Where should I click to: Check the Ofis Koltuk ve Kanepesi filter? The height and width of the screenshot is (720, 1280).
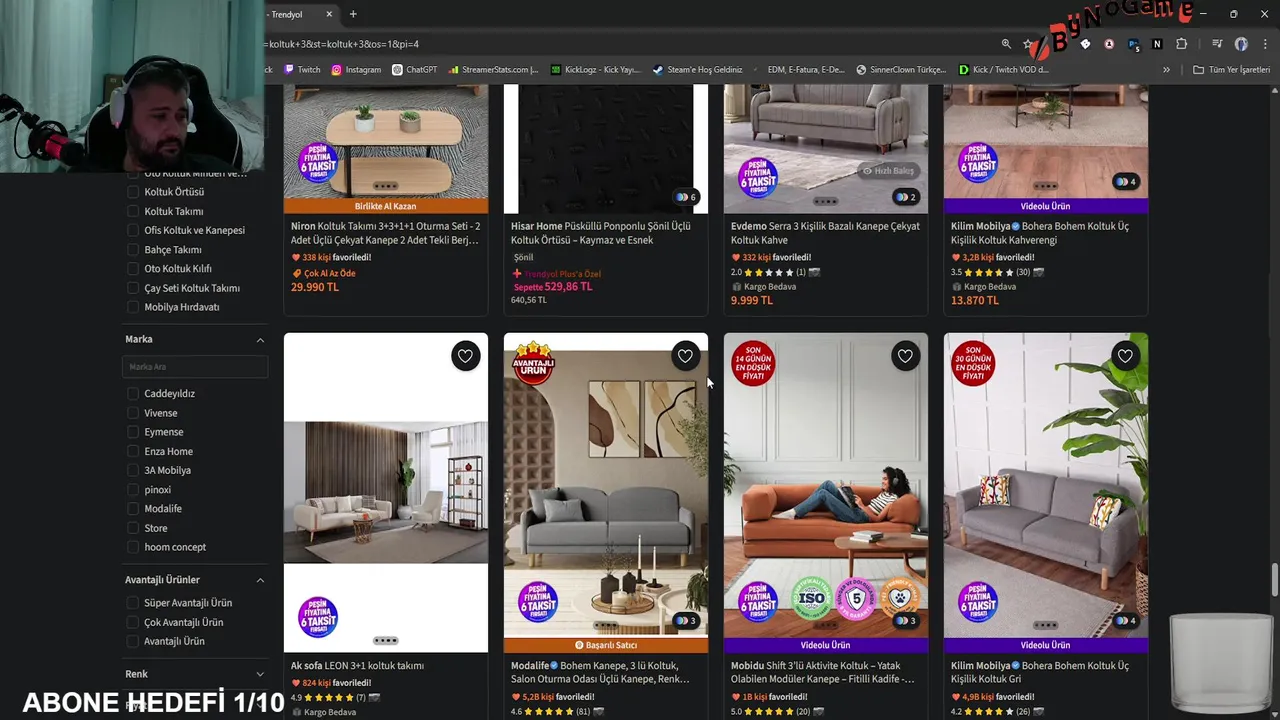click(x=132, y=230)
